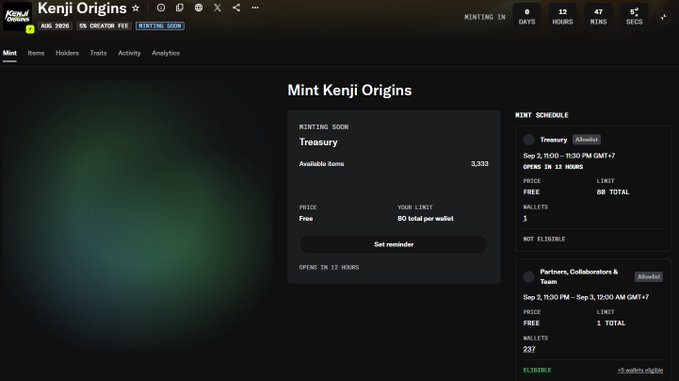Click the "+5 wallets eligible" link
This screenshot has height=381, width=679.
pos(640,370)
